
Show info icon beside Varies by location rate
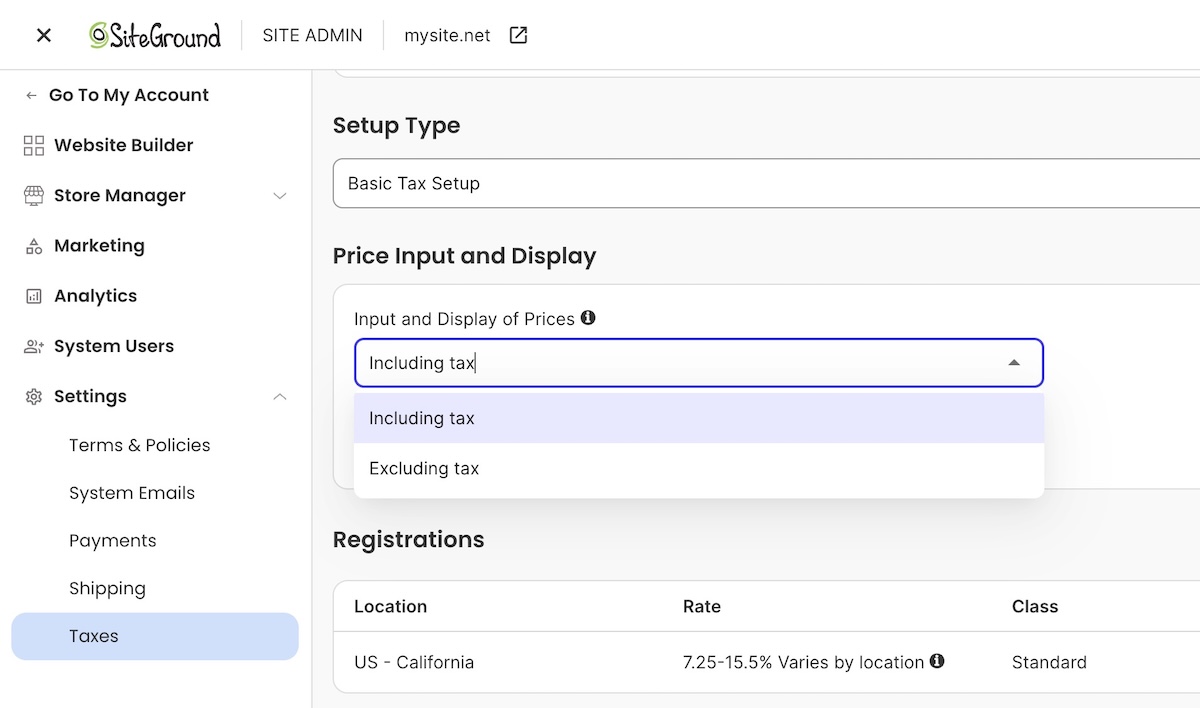click(x=937, y=661)
